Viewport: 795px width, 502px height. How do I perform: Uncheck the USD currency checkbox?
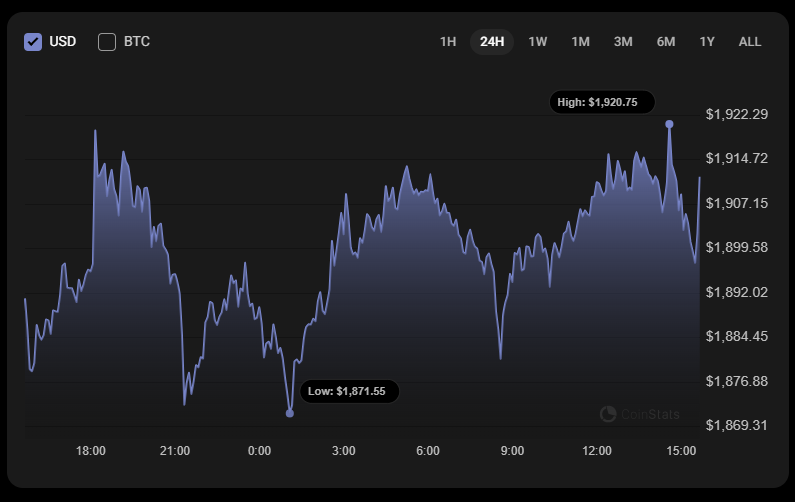pos(33,42)
